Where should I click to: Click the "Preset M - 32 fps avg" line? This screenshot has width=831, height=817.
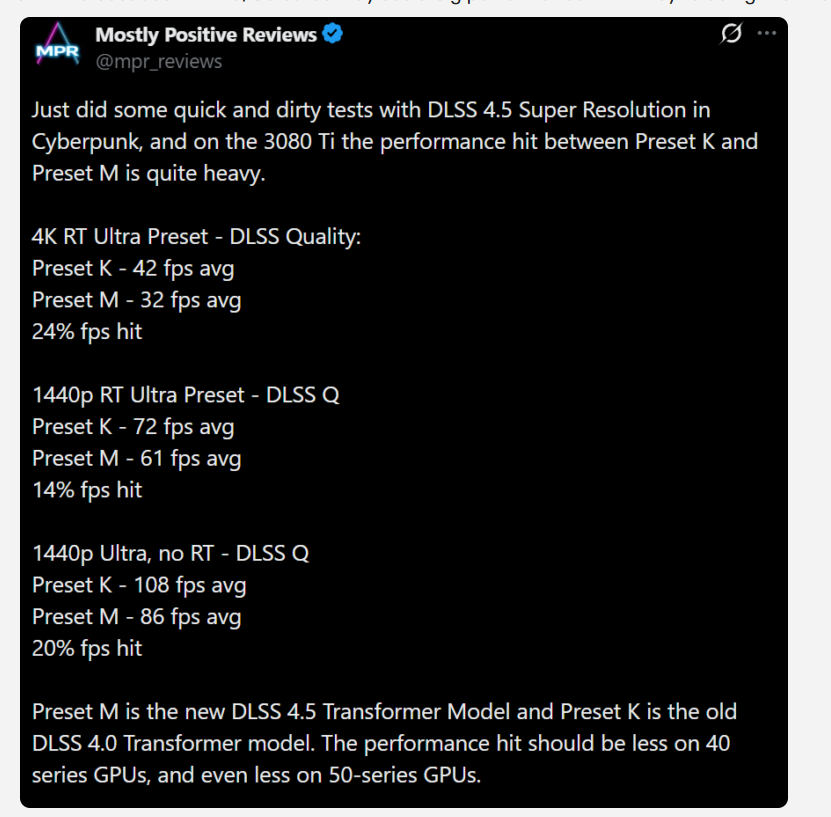(136, 300)
